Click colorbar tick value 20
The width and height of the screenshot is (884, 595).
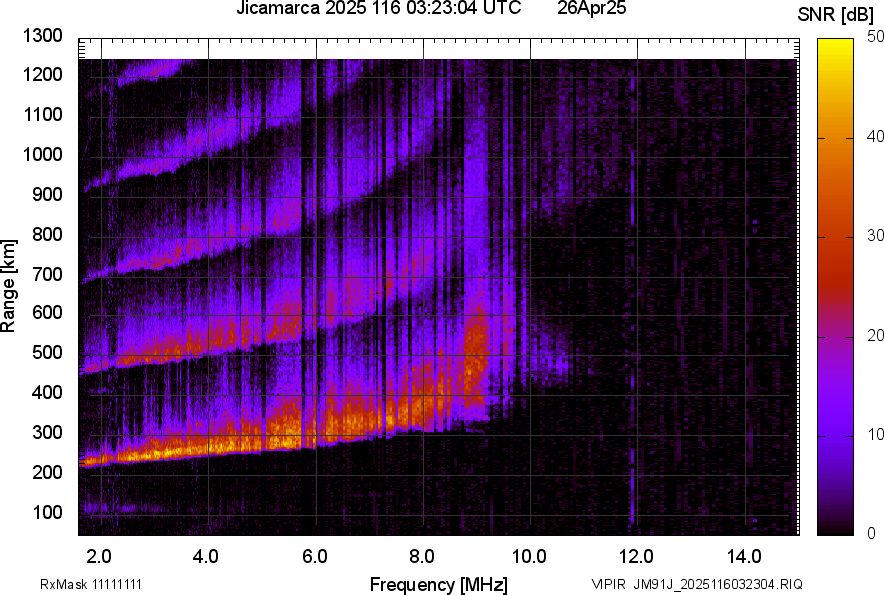tap(875, 335)
